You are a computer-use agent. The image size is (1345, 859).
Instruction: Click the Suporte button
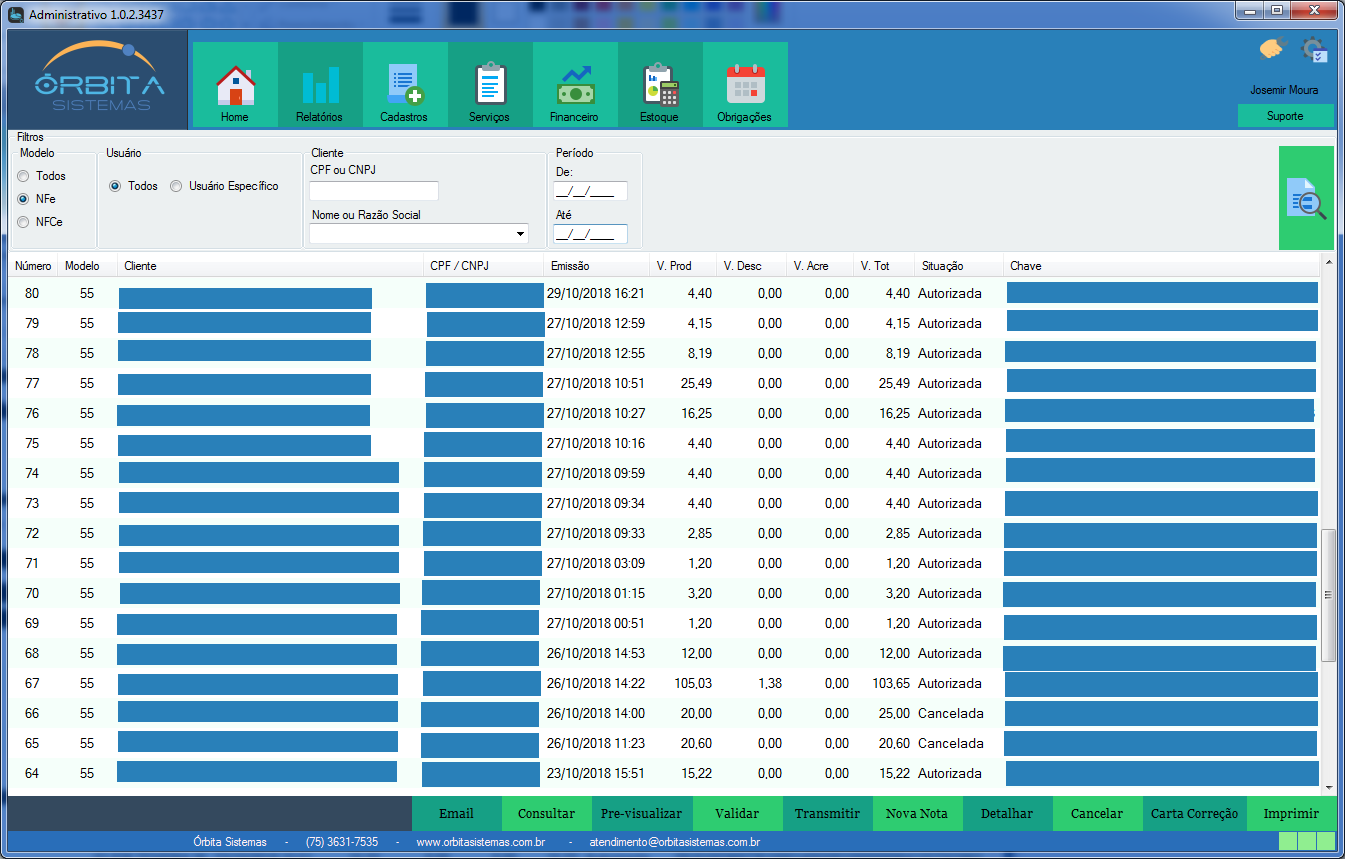pyautogui.click(x=1285, y=116)
